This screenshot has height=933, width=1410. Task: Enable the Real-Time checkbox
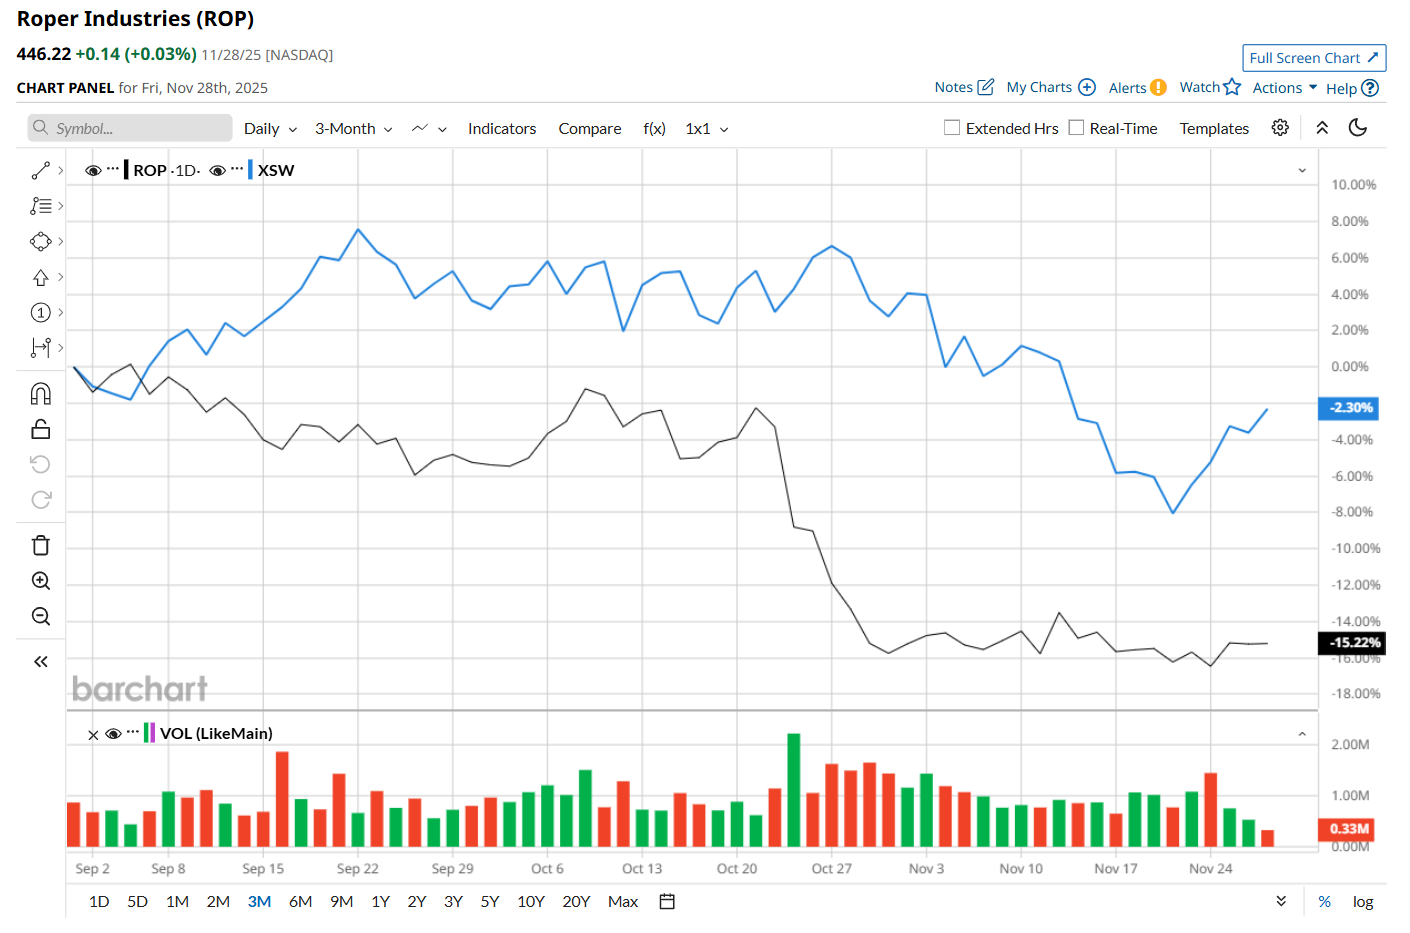pyautogui.click(x=1076, y=128)
